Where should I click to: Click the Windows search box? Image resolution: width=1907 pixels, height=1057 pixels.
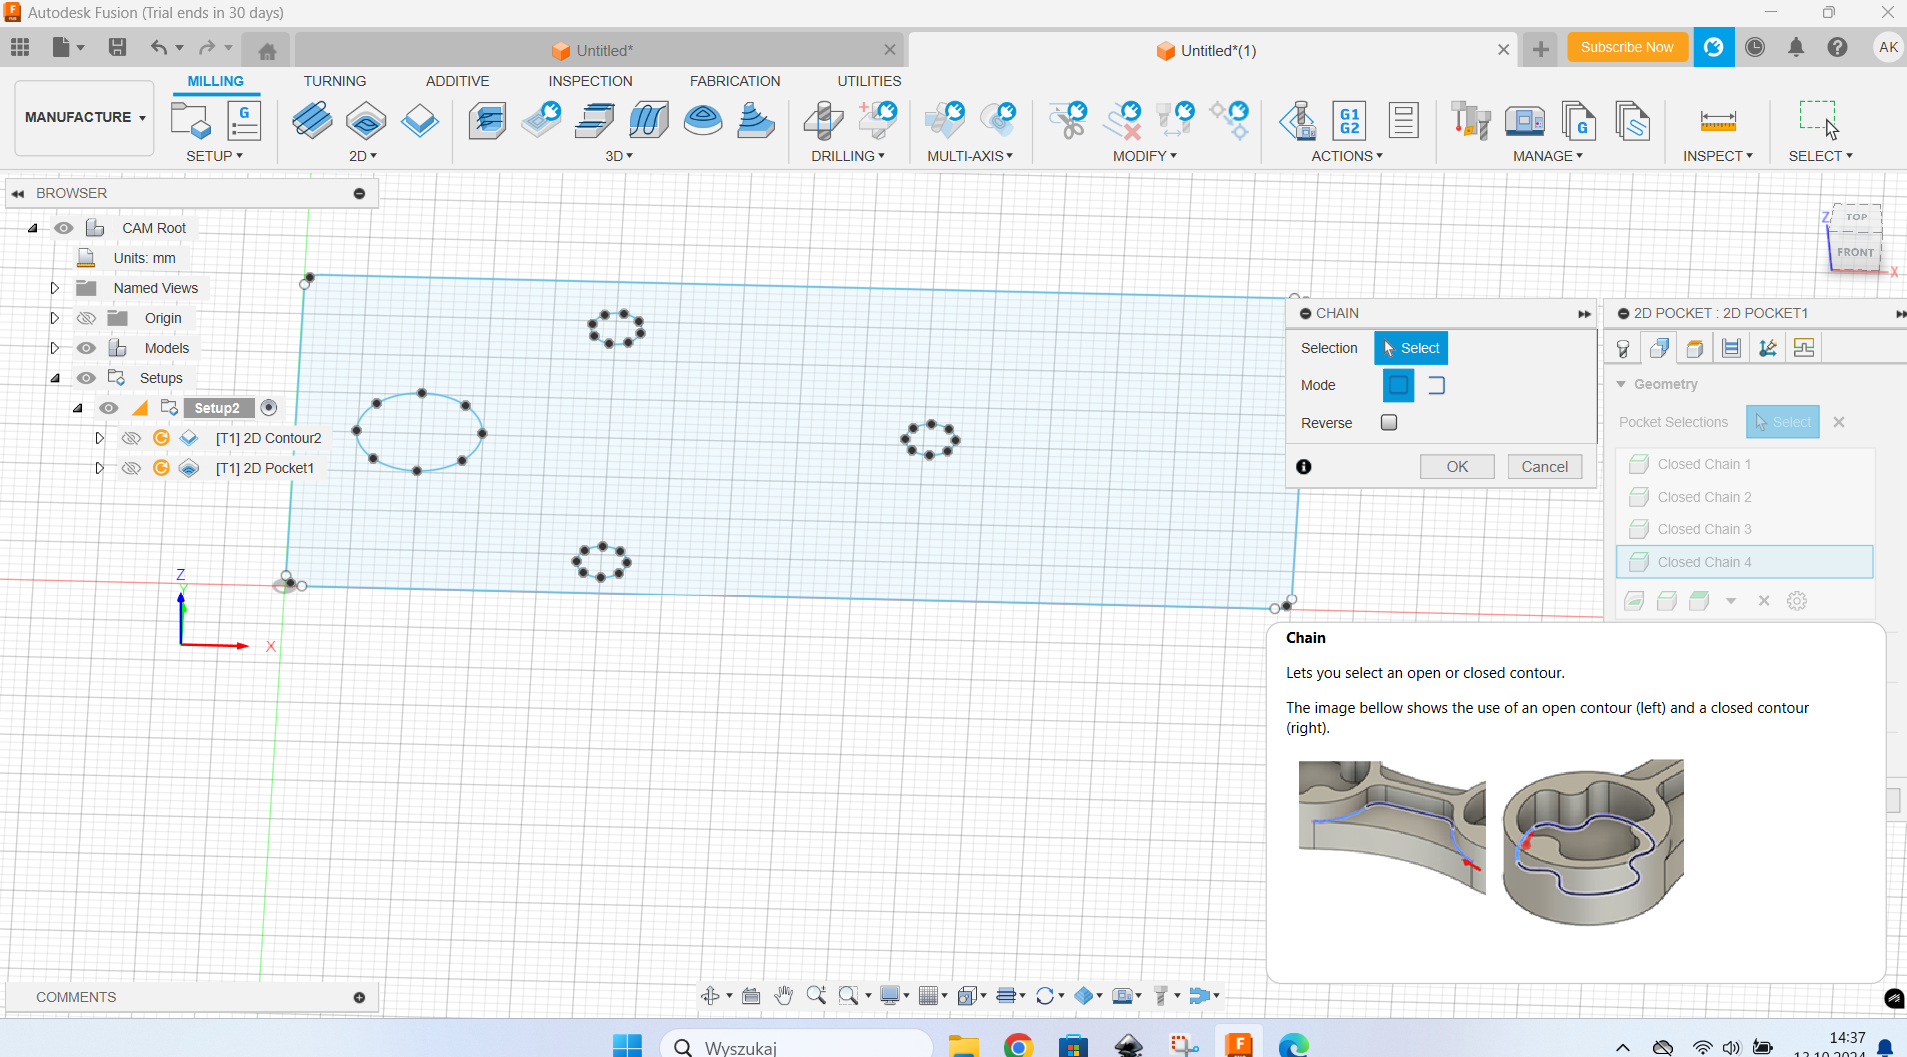click(796, 1045)
